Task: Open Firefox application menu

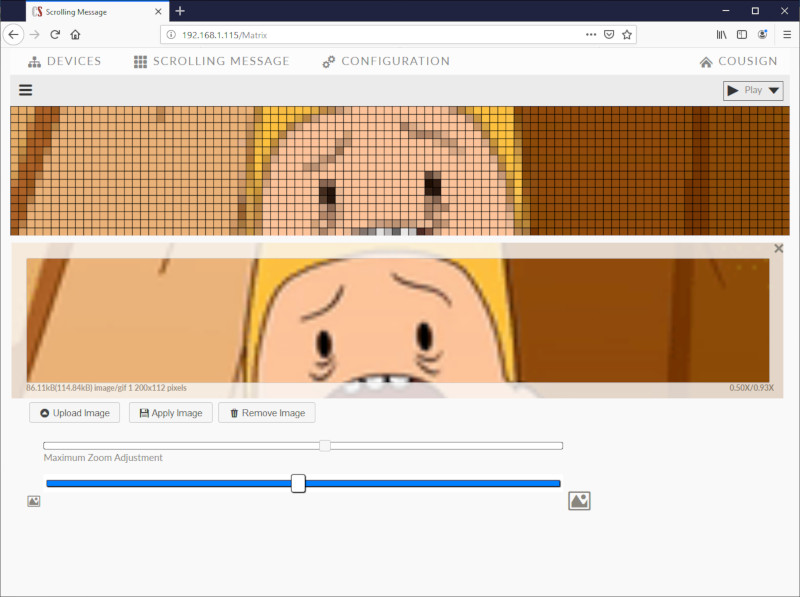Action: (786, 34)
